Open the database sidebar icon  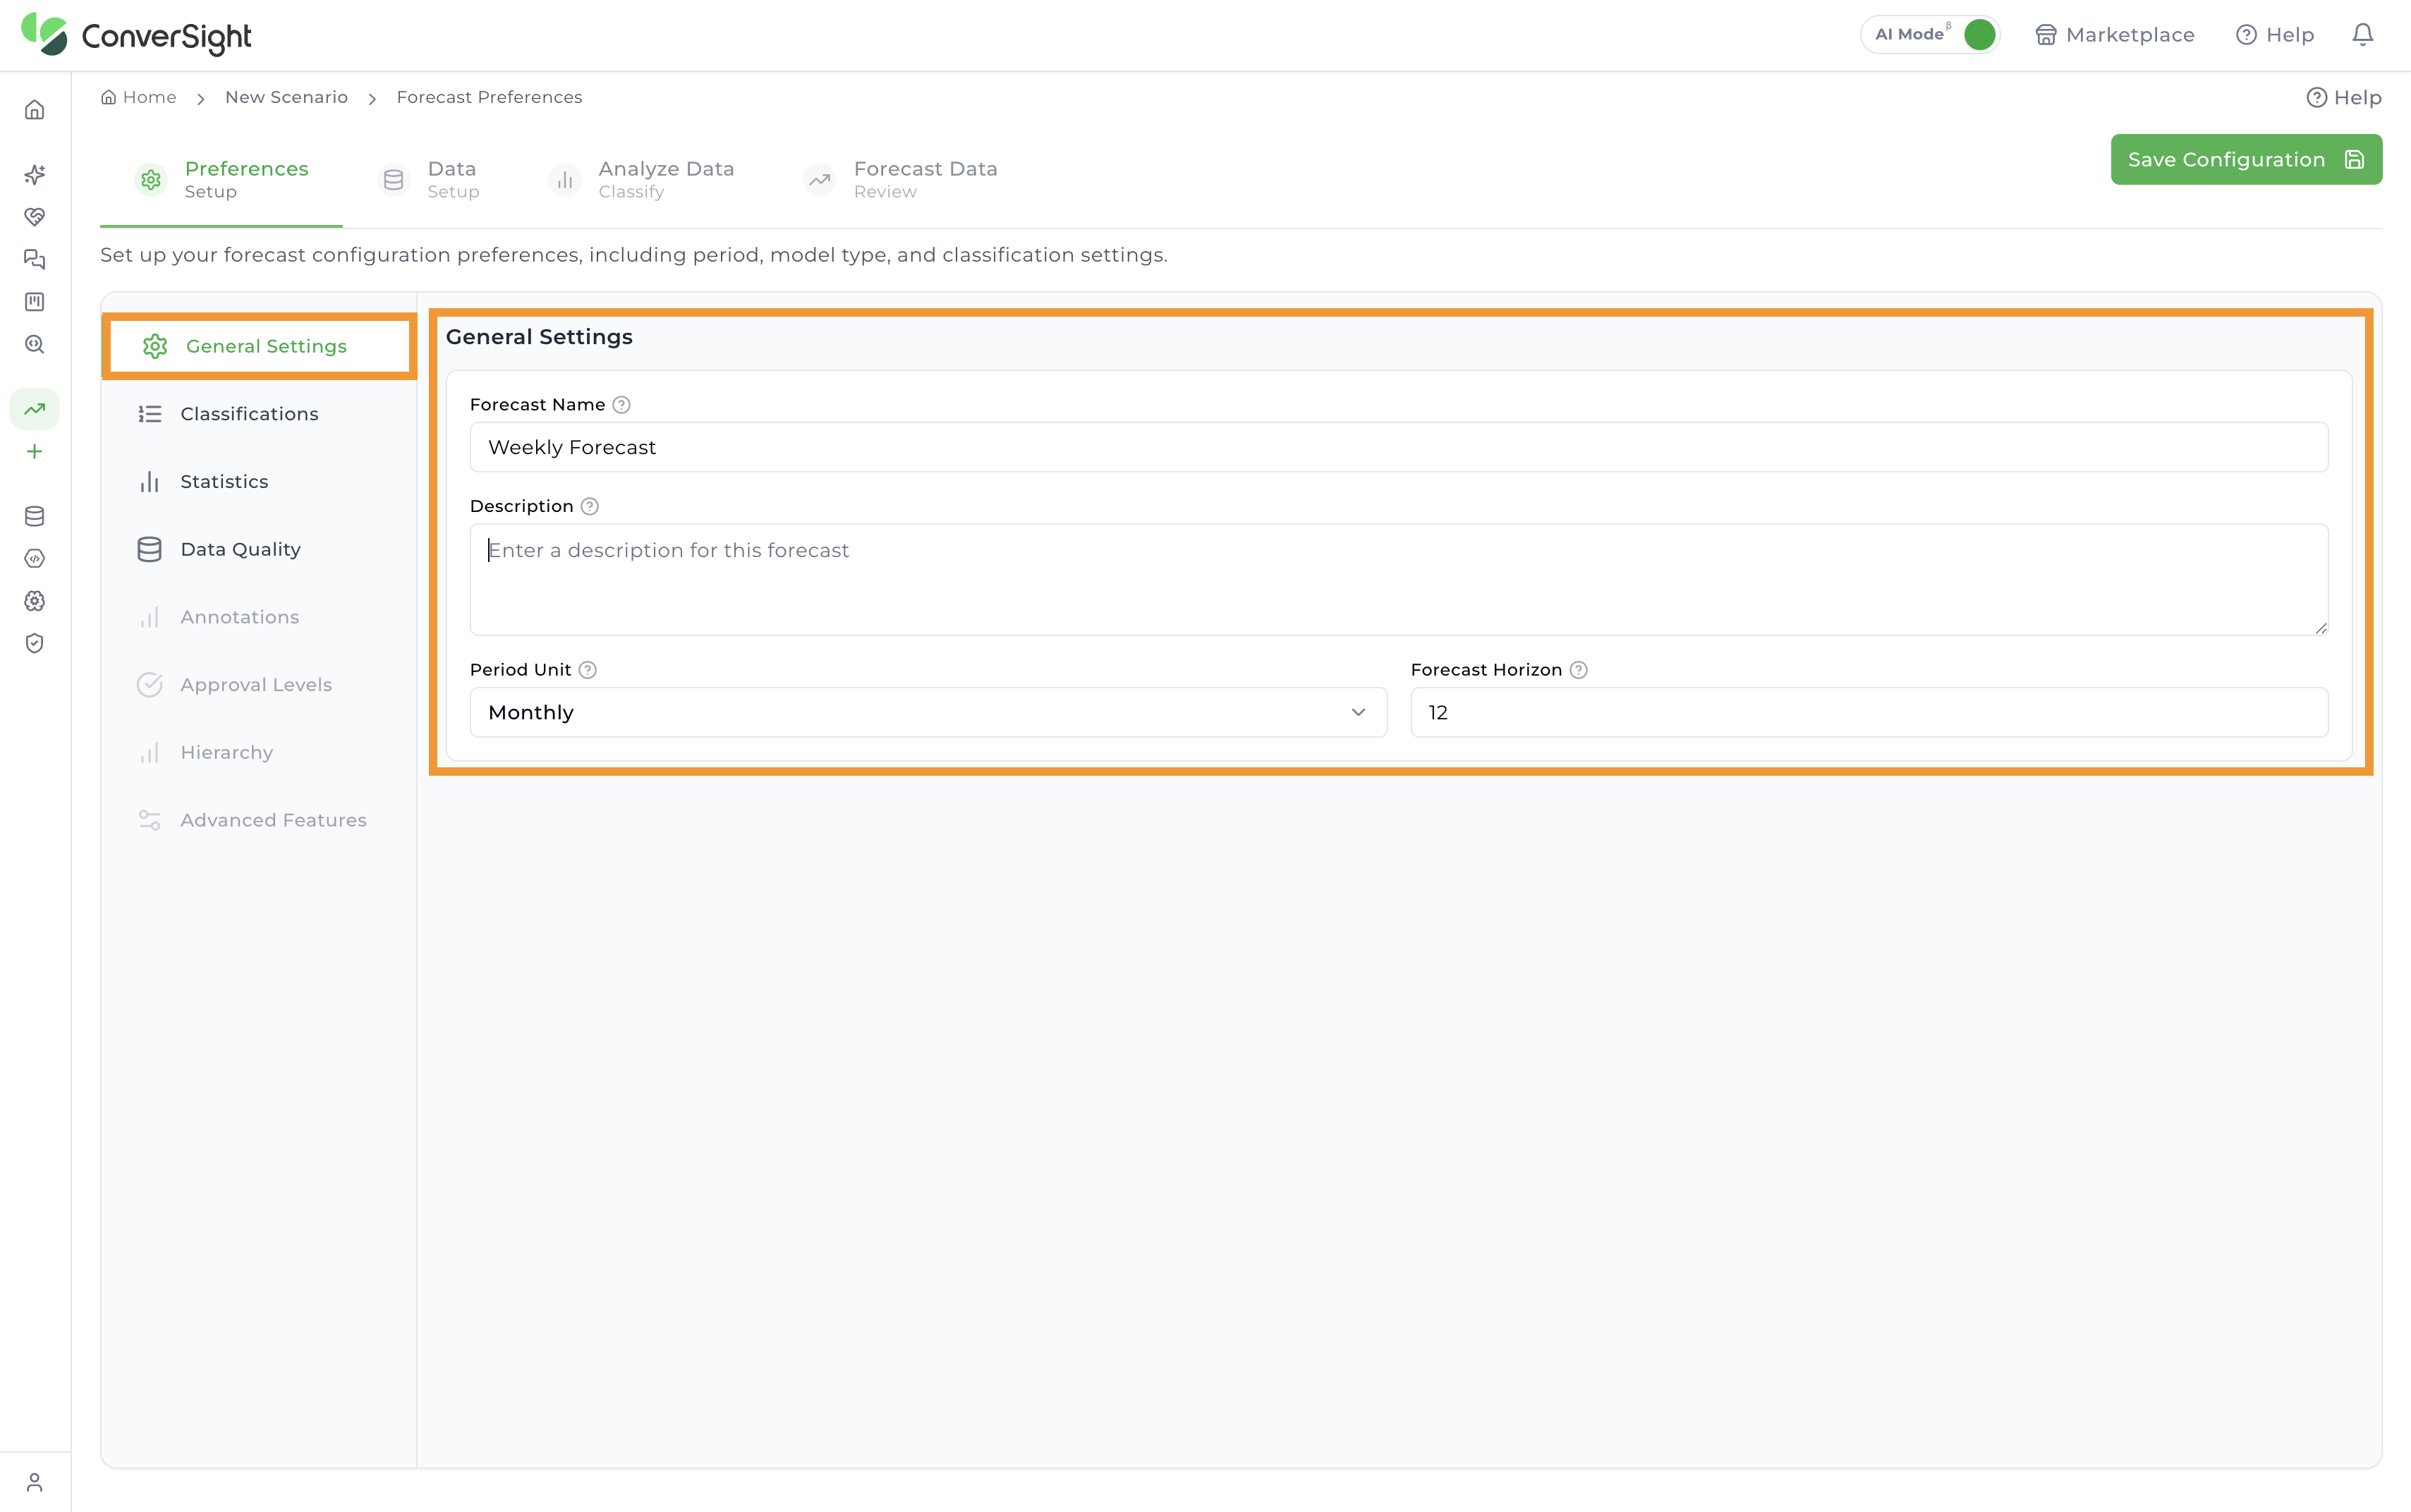coord(35,516)
